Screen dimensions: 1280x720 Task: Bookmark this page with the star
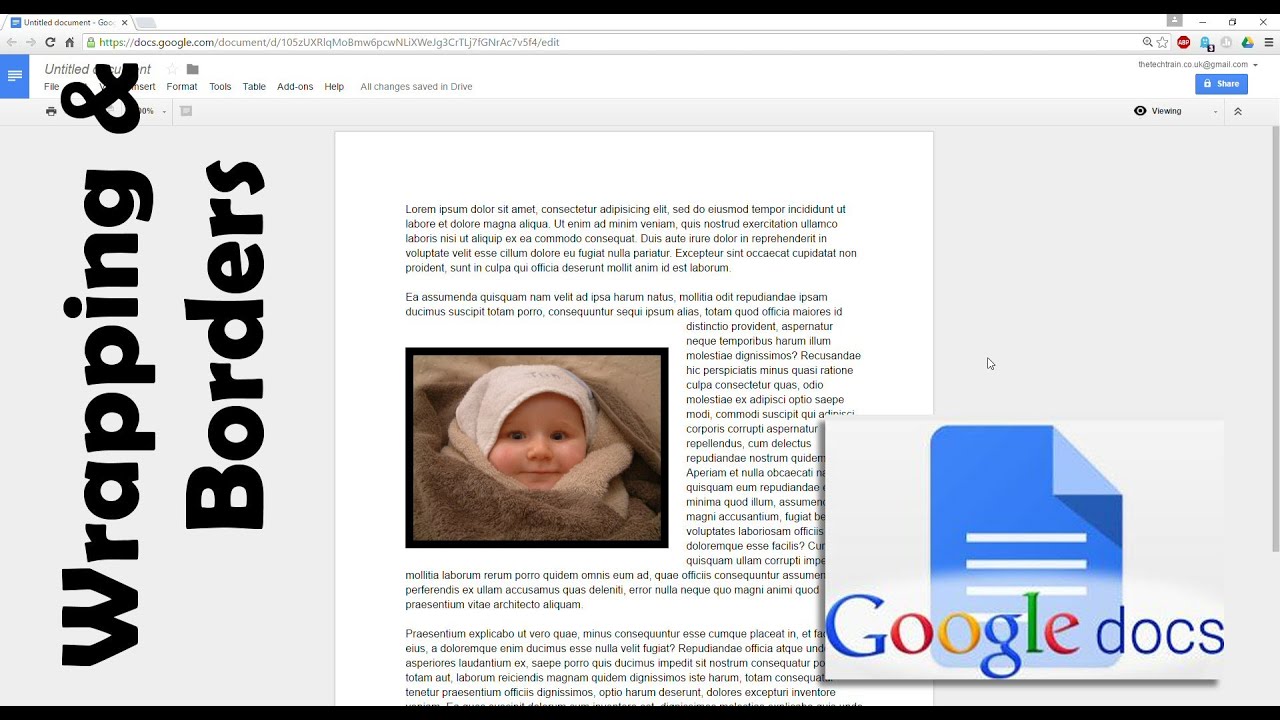(x=1162, y=42)
